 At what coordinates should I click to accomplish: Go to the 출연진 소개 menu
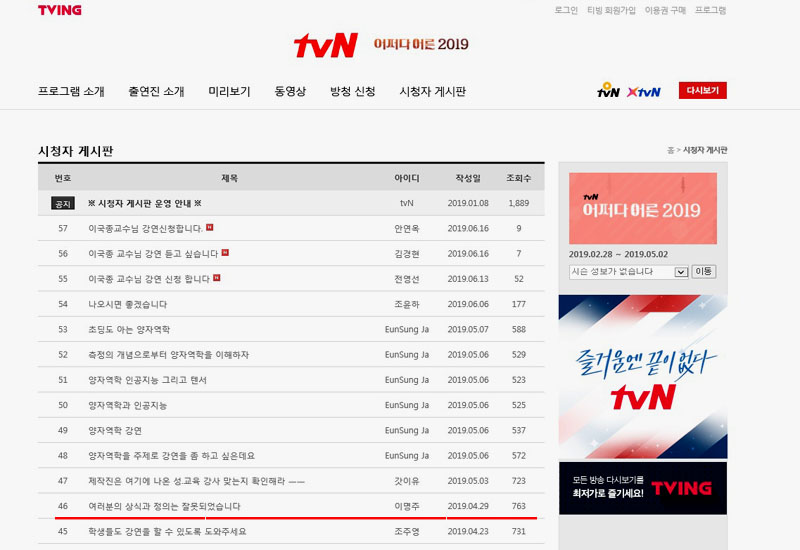pos(156,91)
